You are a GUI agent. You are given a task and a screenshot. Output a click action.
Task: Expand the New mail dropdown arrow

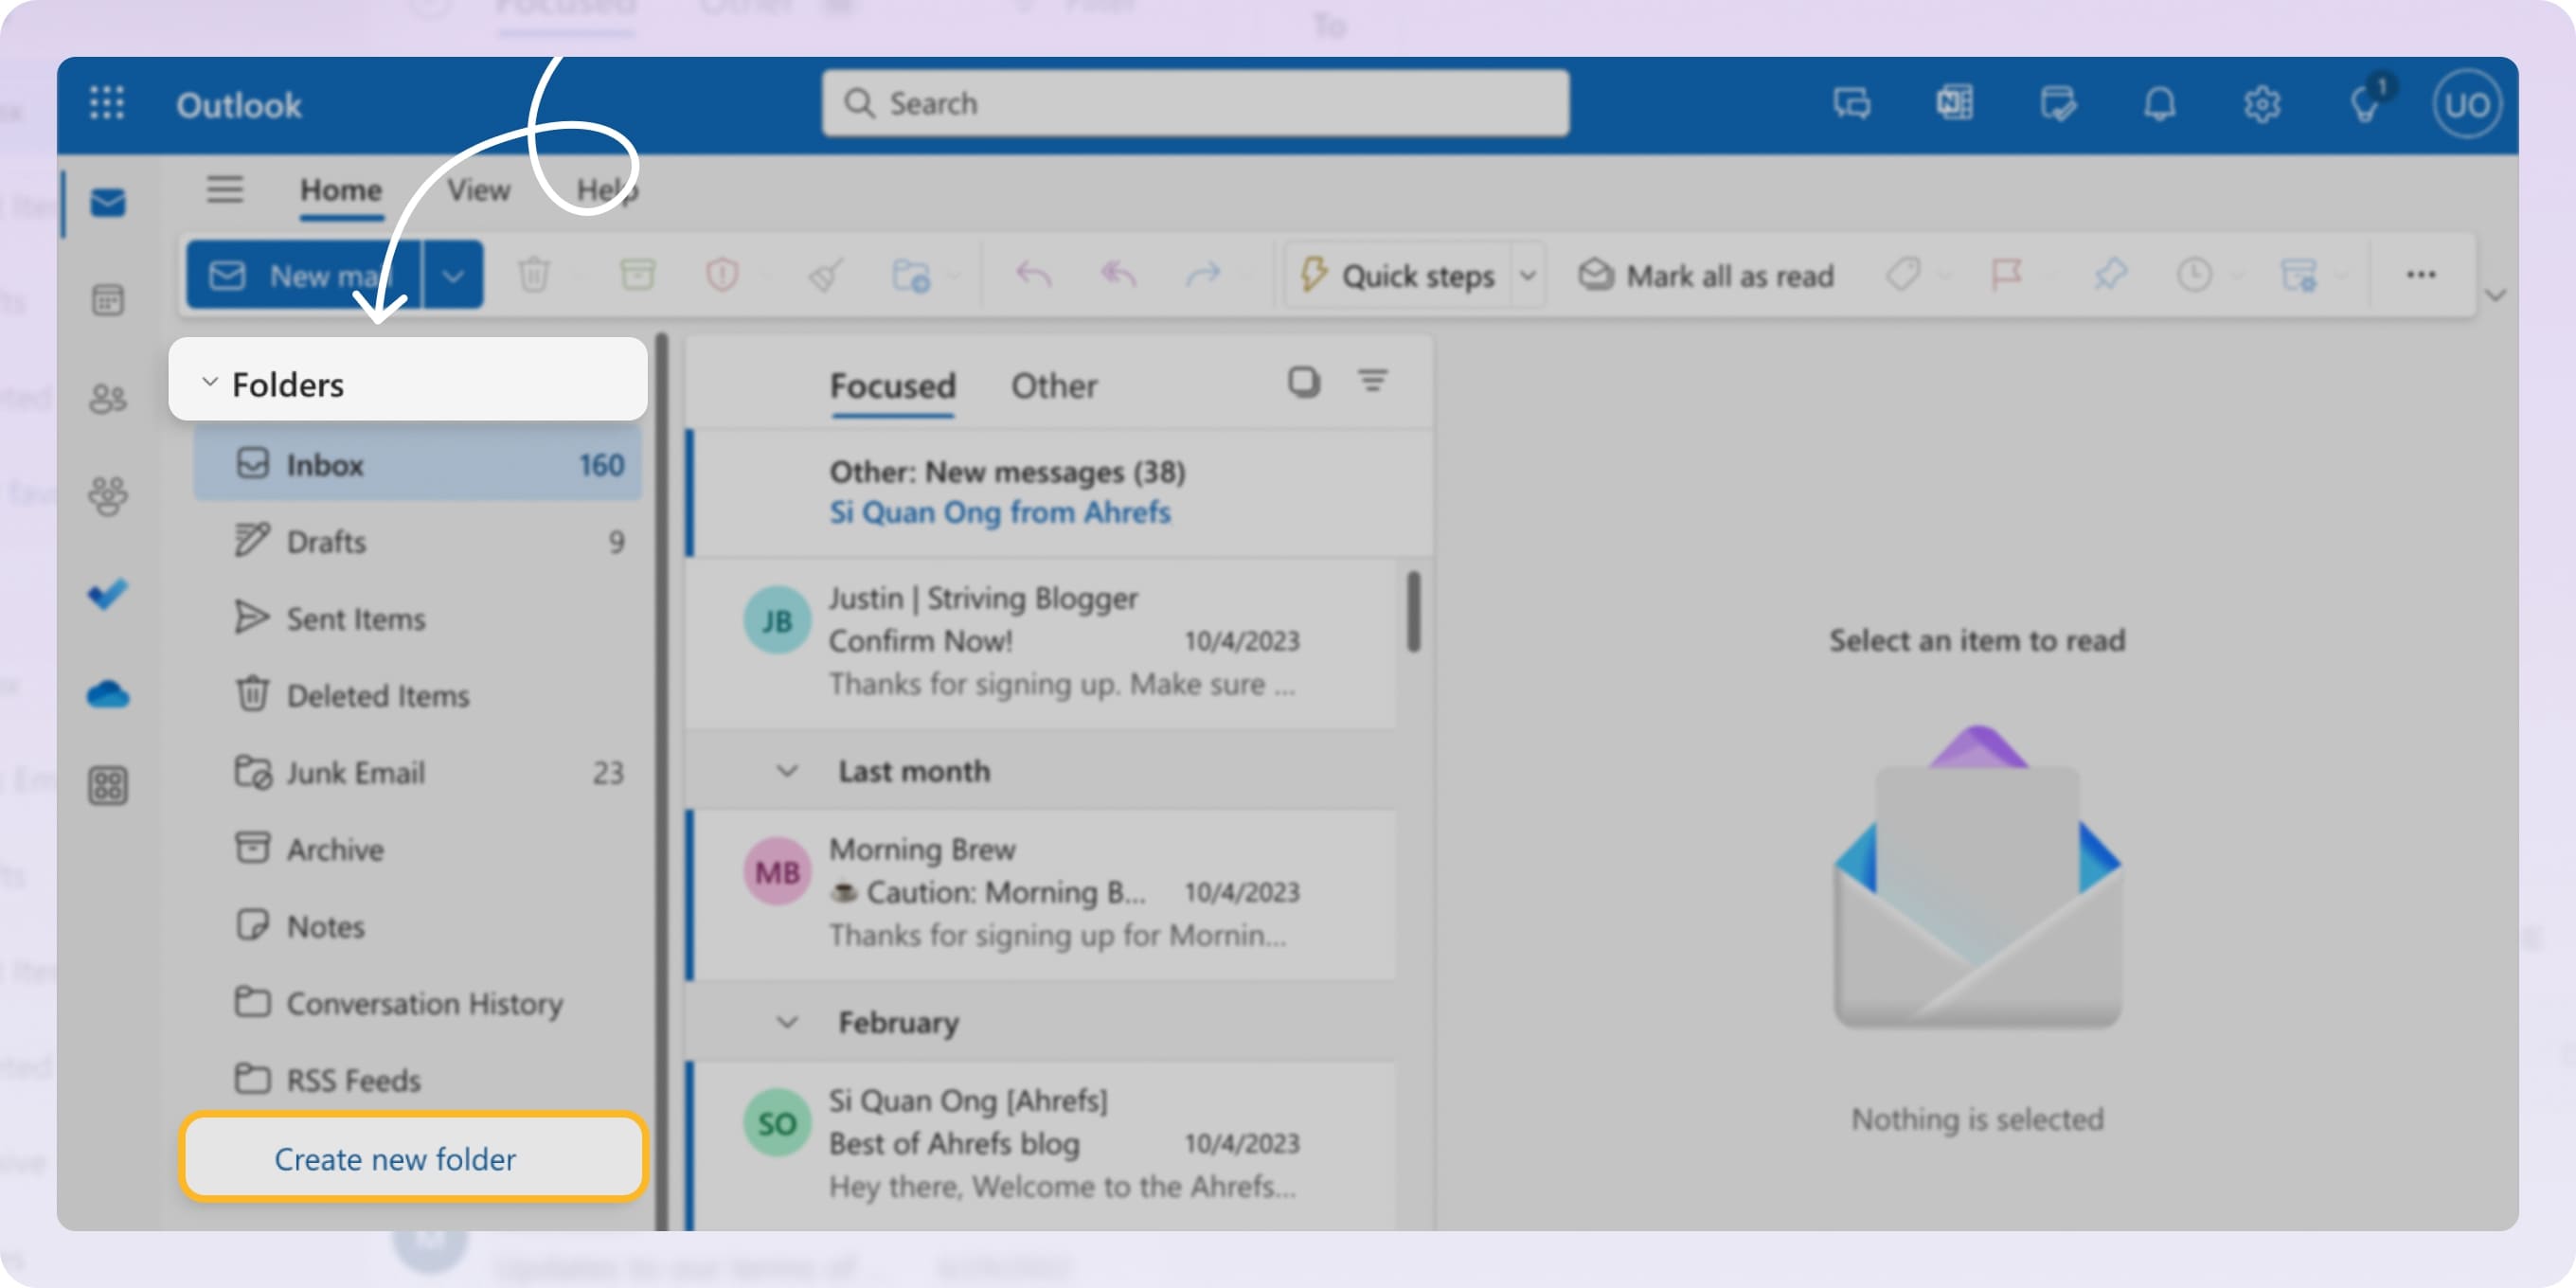pyautogui.click(x=452, y=275)
